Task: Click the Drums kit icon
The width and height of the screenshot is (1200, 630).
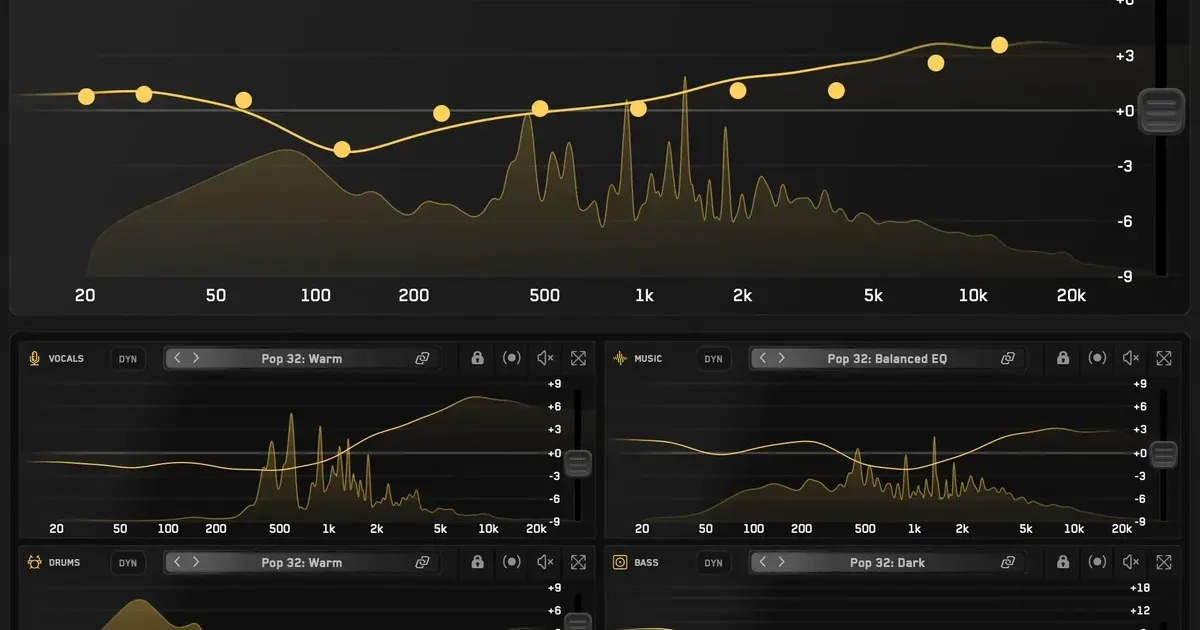Action: click(35, 562)
